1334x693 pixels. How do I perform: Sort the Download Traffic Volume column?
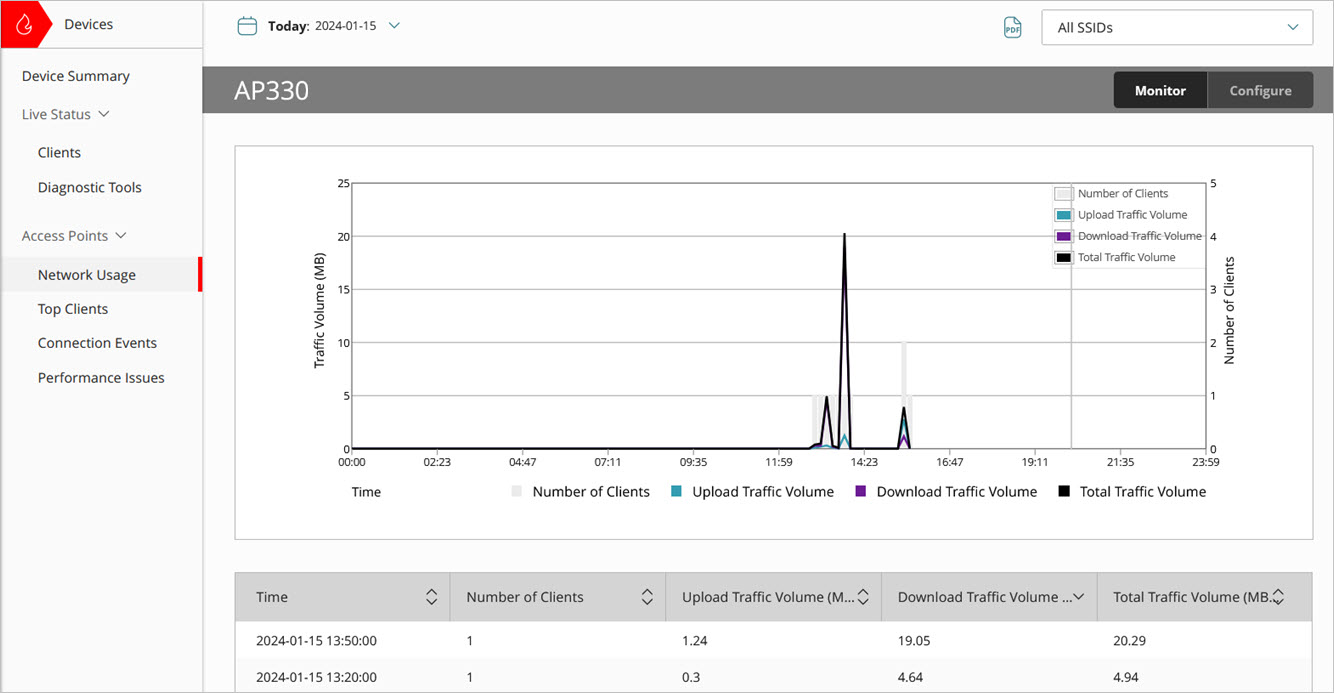point(1078,596)
